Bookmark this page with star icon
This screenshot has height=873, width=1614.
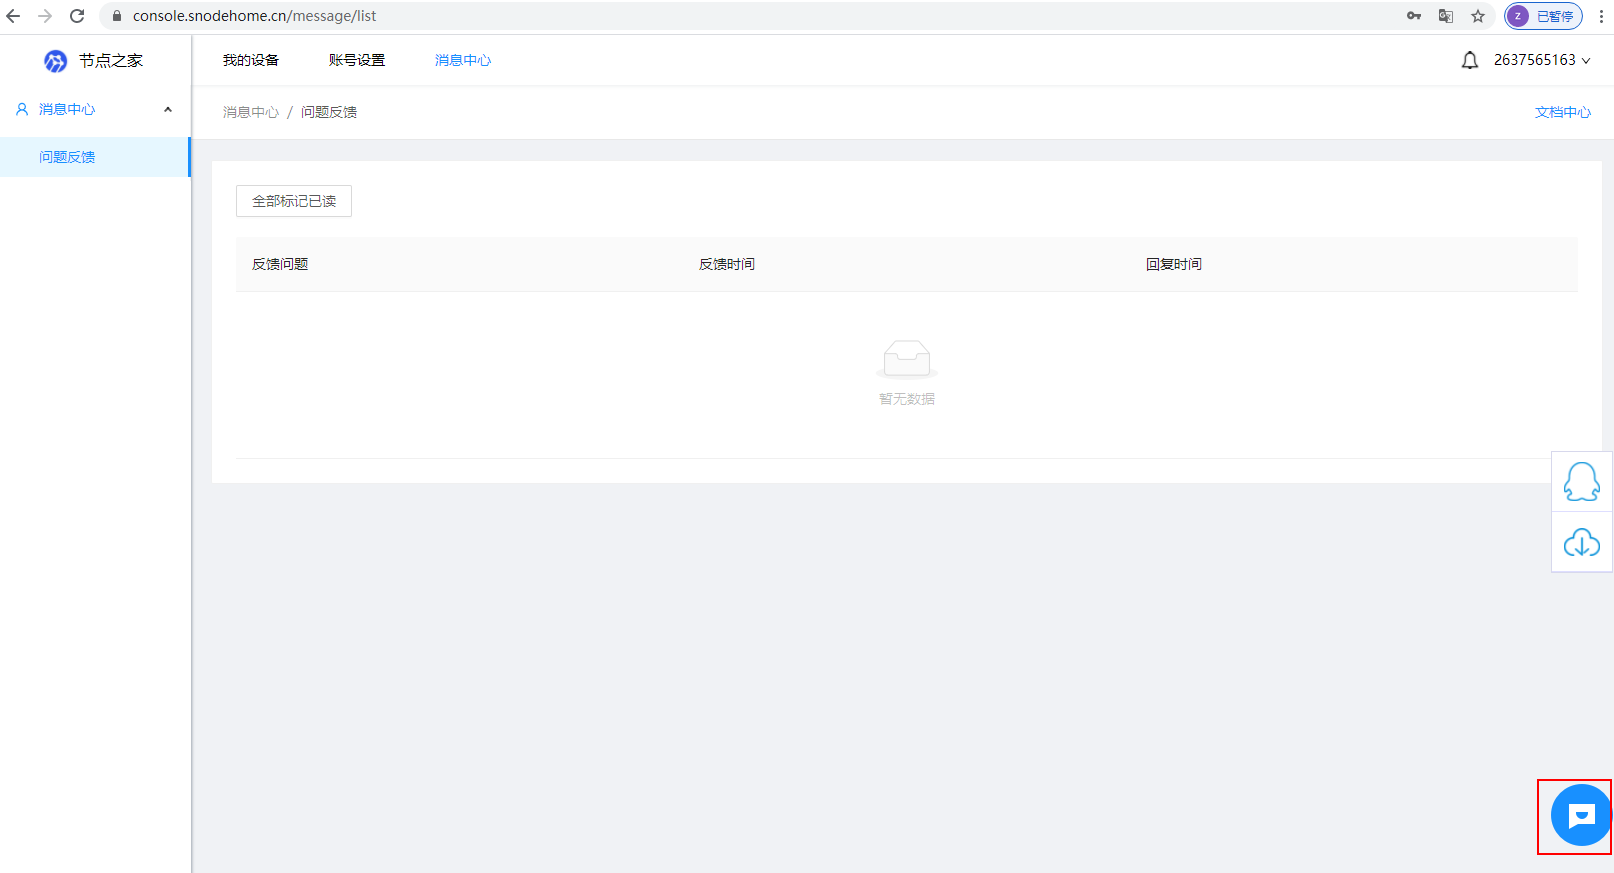(1478, 16)
